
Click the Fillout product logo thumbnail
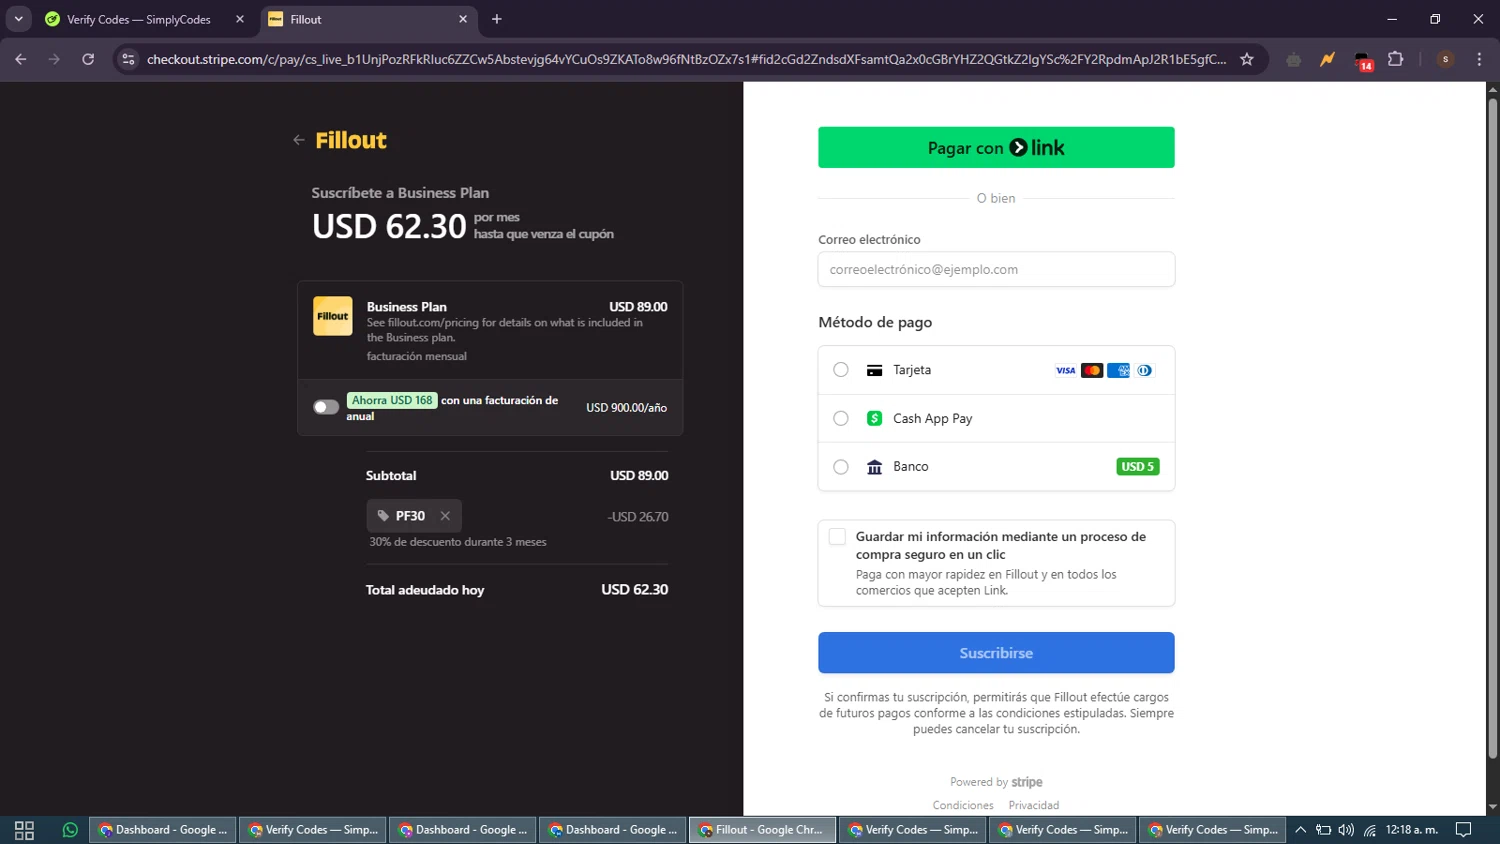(x=333, y=316)
